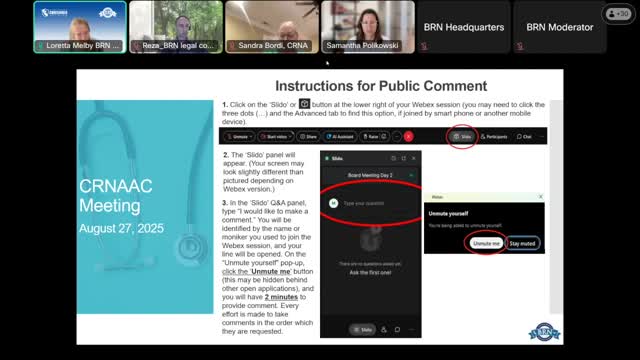Click Slido button at panel bottom
Image resolution: width=640 pixels, height=360 pixels.
pos(362,329)
